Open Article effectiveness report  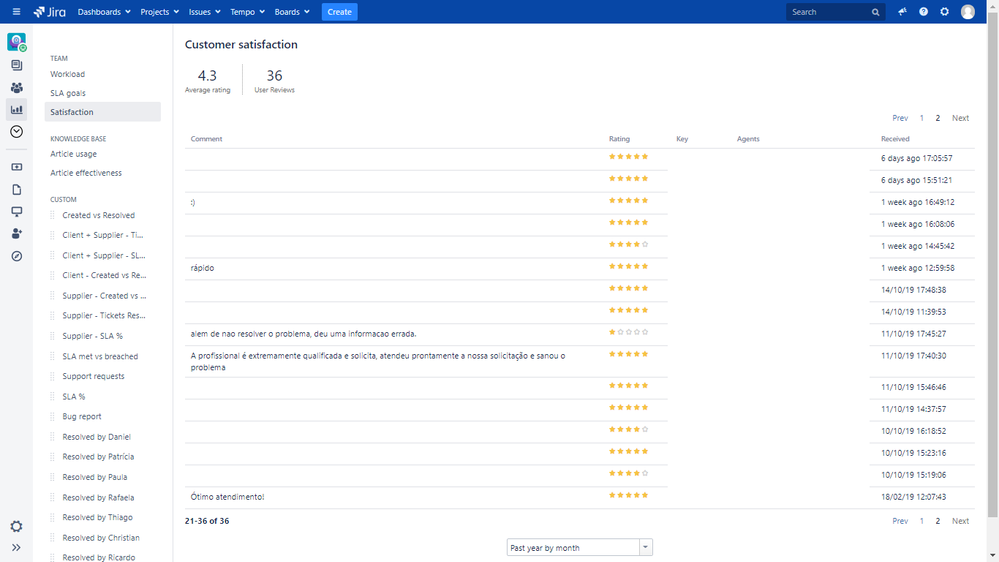[86, 173]
